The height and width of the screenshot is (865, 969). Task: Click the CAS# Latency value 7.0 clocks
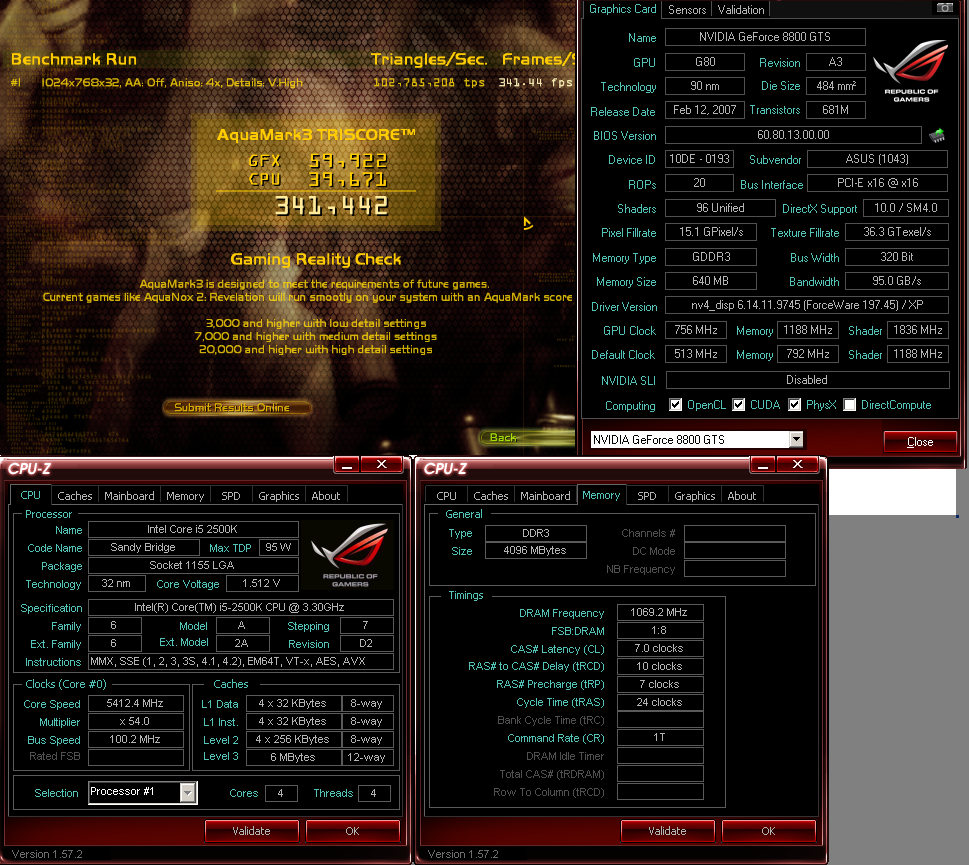[x=659, y=648]
